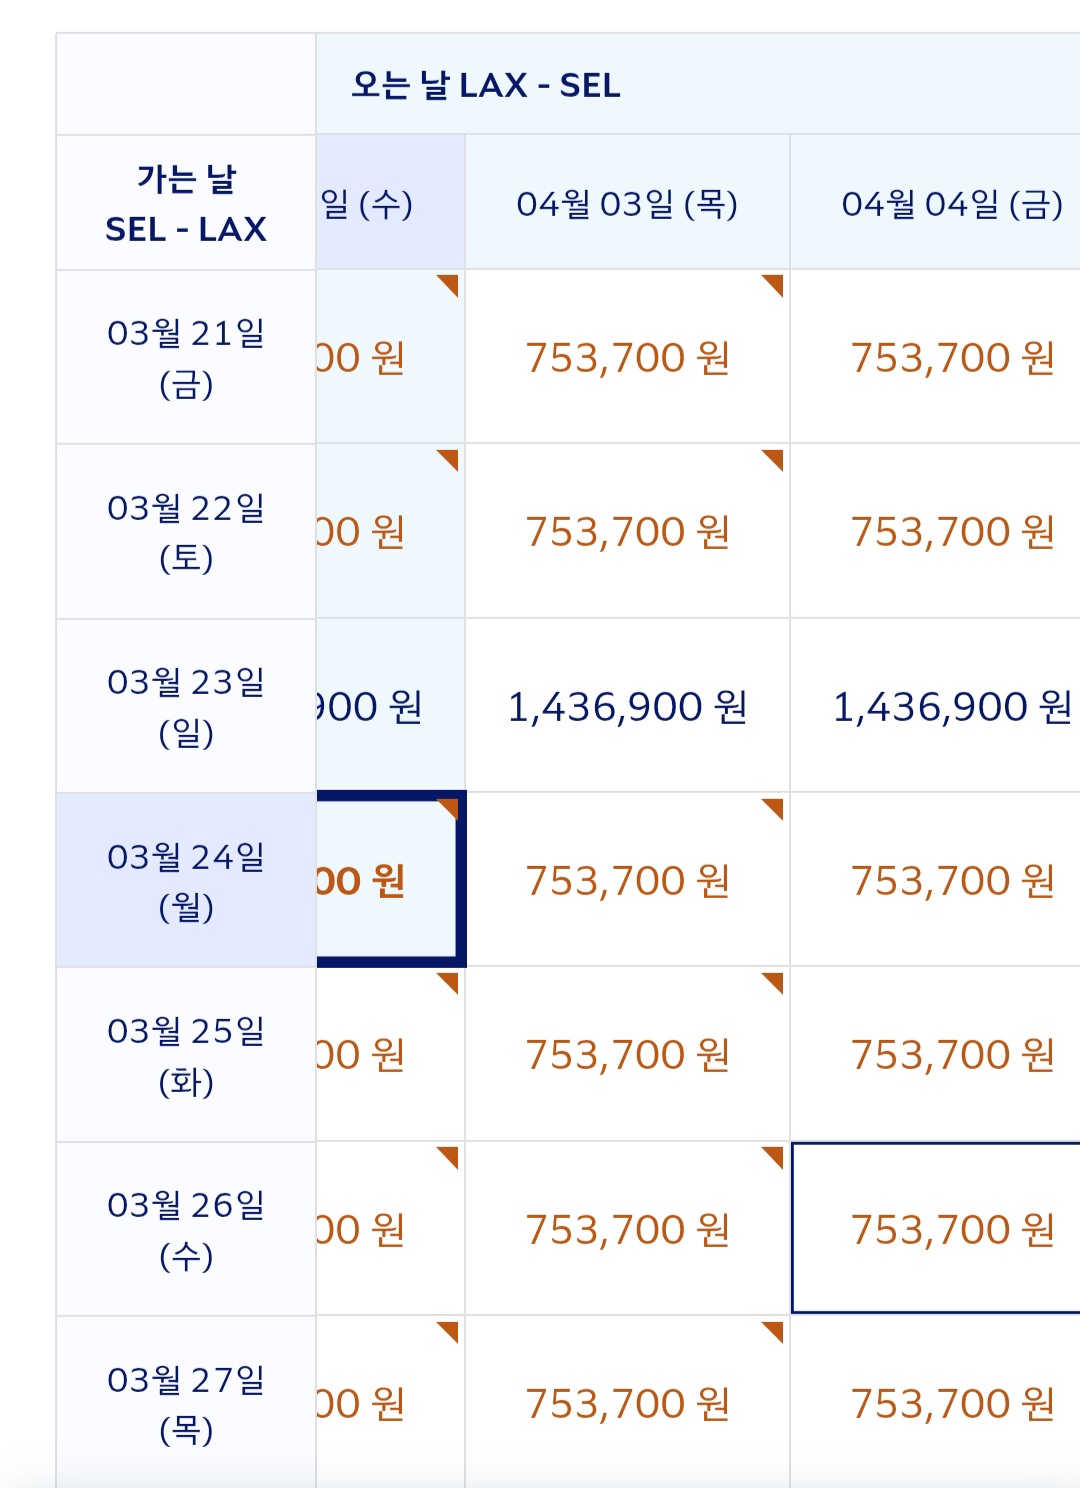Click the bold-bordered selected fare cell for 03월 24일
1080x1488 pixels.
tap(388, 880)
